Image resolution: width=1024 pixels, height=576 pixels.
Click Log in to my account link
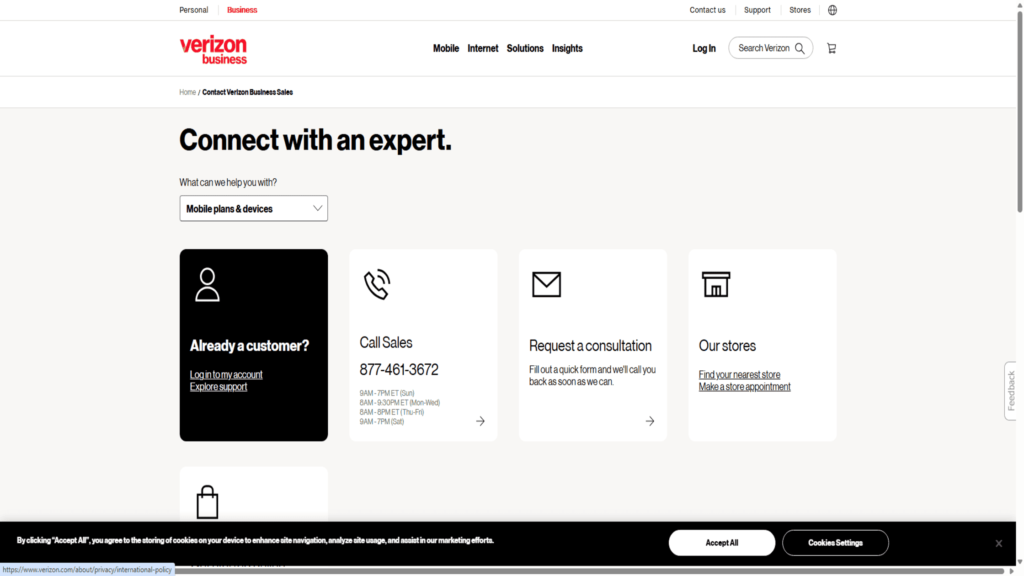point(226,374)
